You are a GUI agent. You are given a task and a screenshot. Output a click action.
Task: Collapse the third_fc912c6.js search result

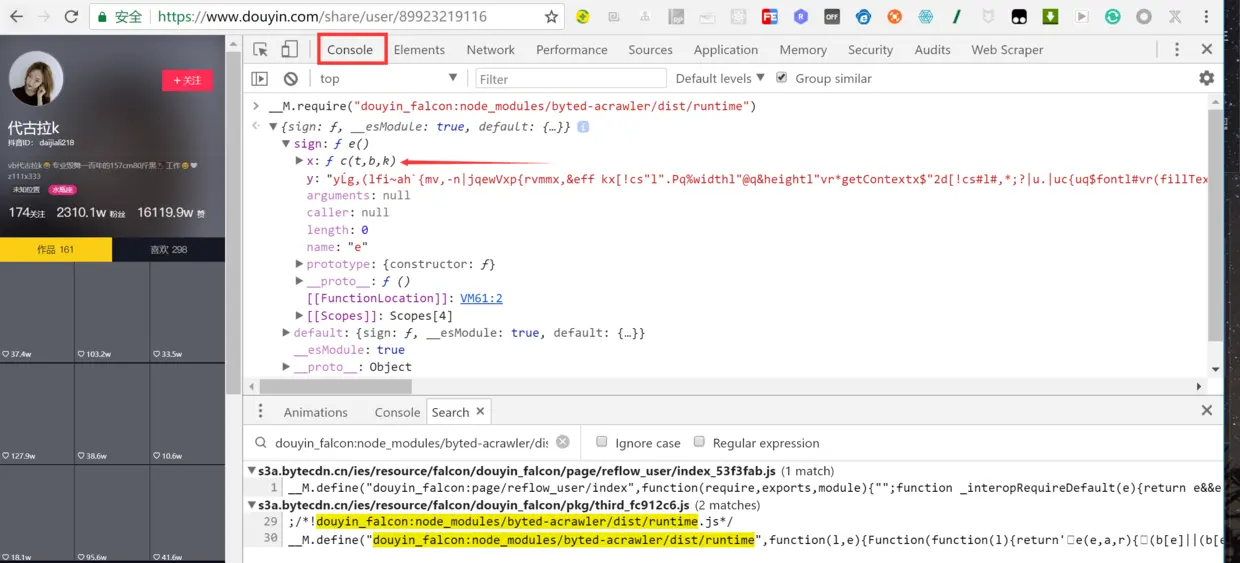click(251, 505)
